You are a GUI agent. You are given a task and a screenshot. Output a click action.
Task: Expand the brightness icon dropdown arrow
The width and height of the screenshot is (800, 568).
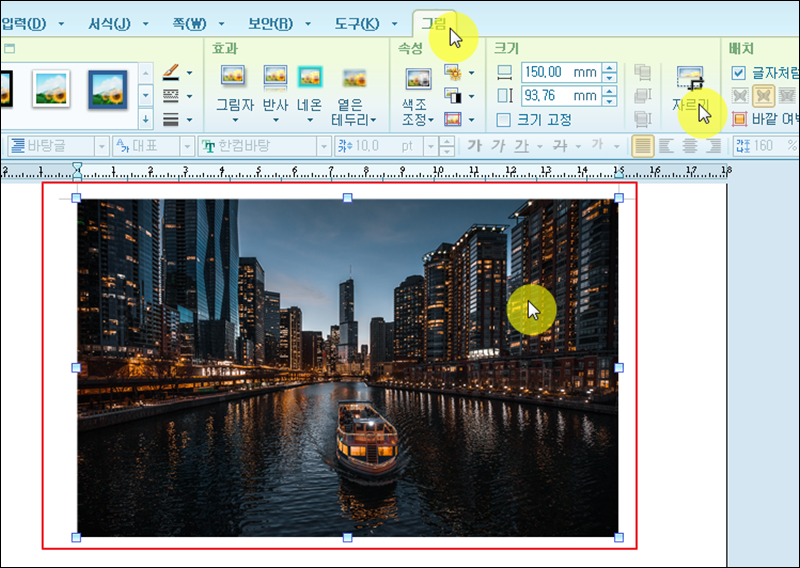click(471, 73)
